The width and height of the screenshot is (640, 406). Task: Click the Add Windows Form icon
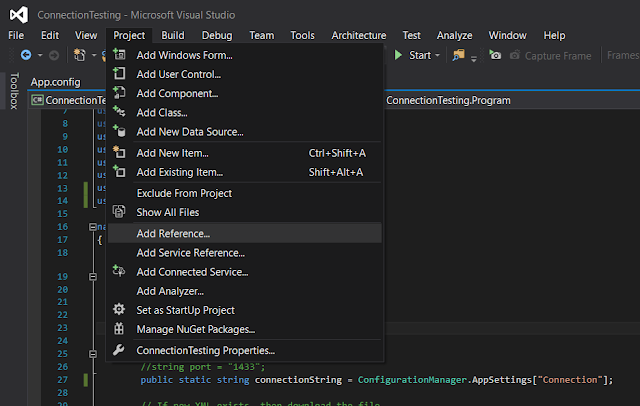pos(119,54)
